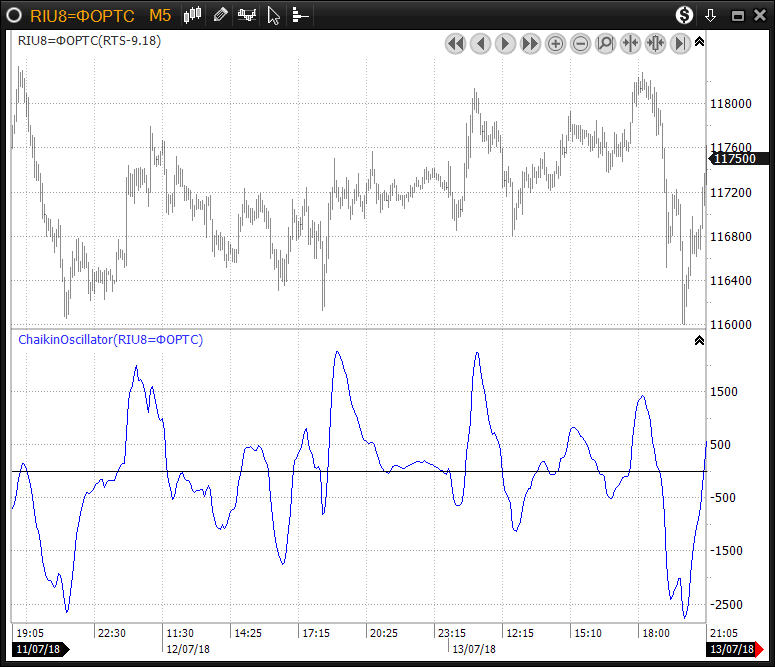The image size is (775, 667).
Task: Click the dollar sign trade icon
Action: point(684,15)
